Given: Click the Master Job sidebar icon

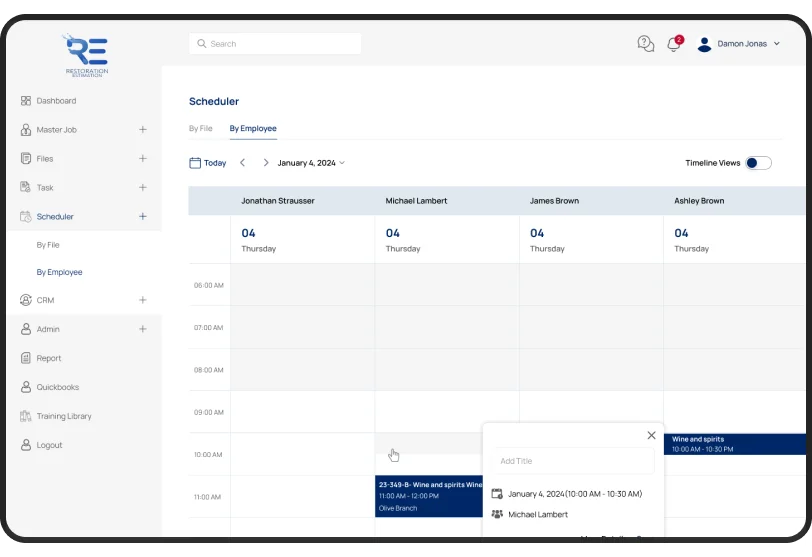Looking at the screenshot, I should [x=25, y=129].
